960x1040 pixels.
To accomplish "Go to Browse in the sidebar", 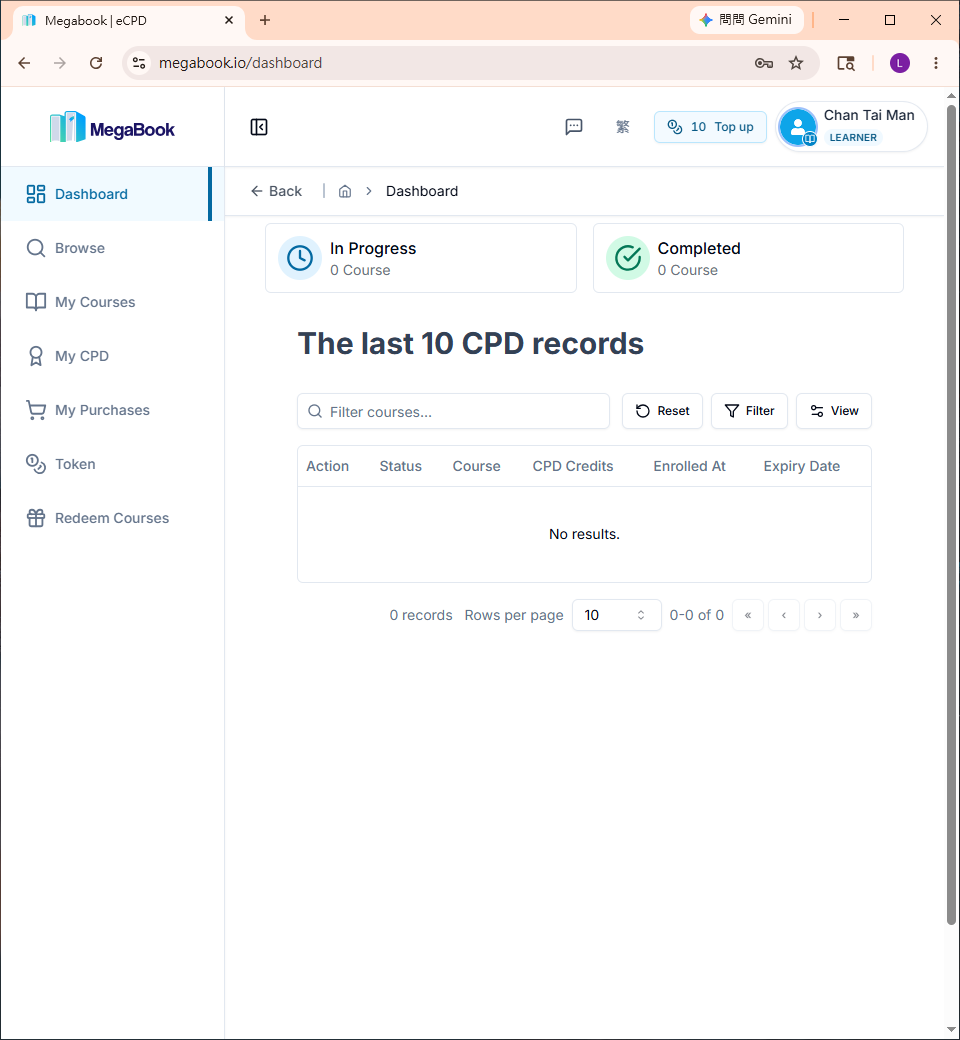I will [x=106, y=248].
